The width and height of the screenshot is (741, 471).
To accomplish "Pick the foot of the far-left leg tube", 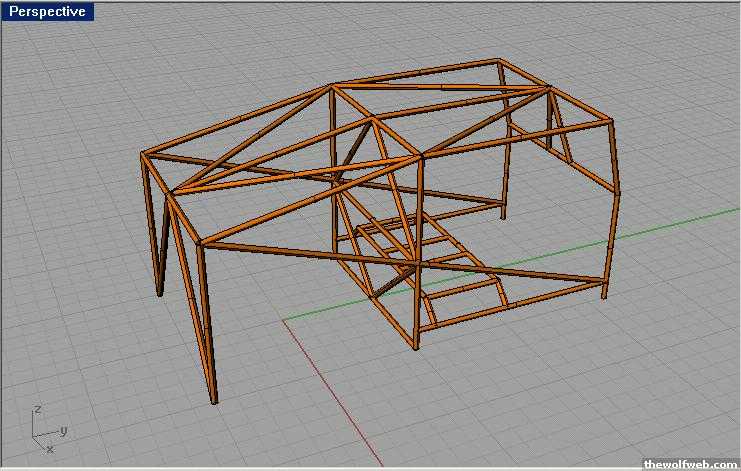I will point(159,293).
